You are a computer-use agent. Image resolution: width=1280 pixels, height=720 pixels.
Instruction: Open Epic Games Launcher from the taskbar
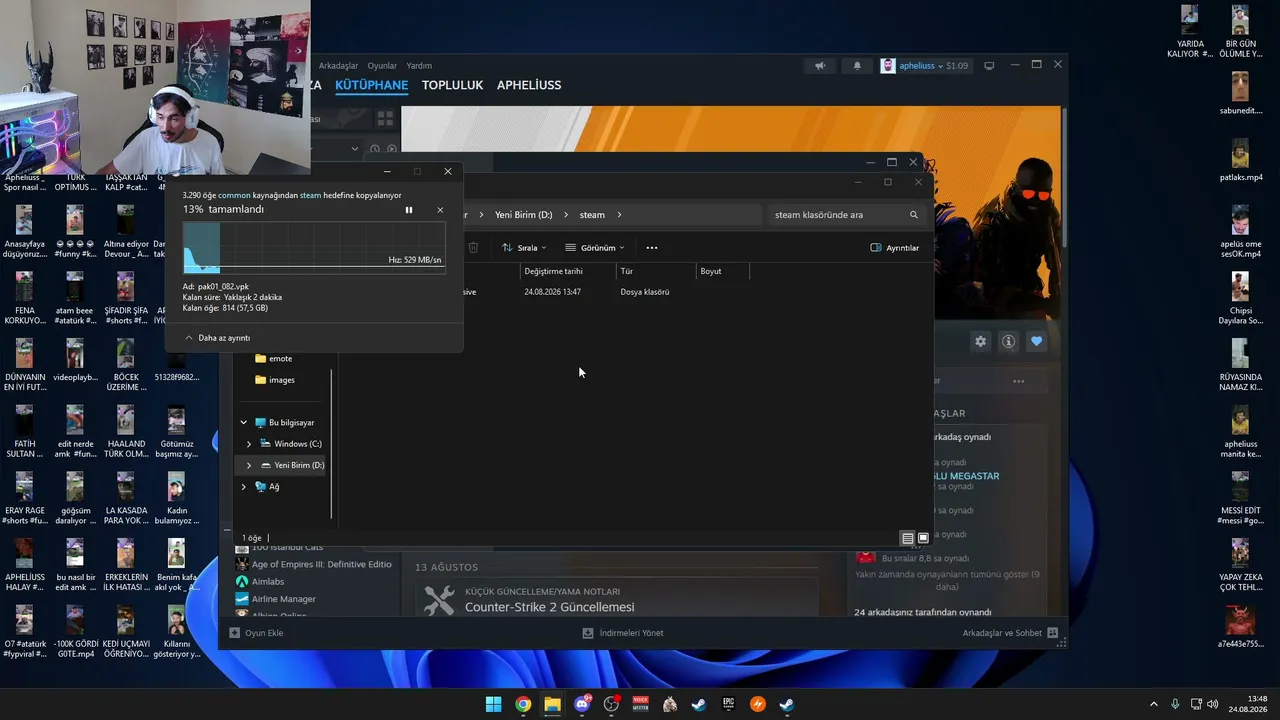coord(729,704)
